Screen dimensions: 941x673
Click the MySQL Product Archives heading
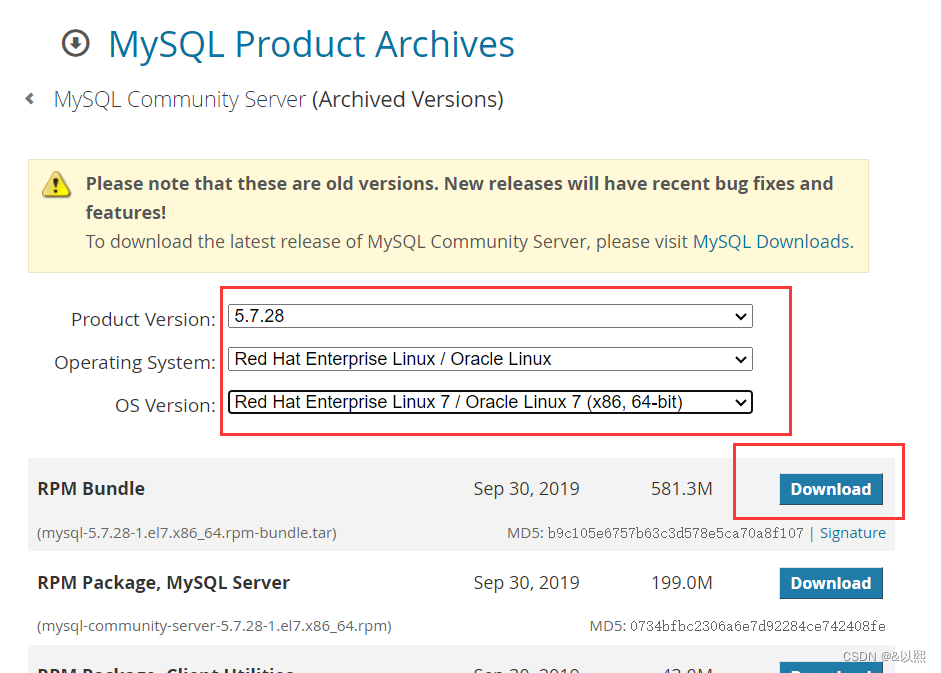pos(311,44)
